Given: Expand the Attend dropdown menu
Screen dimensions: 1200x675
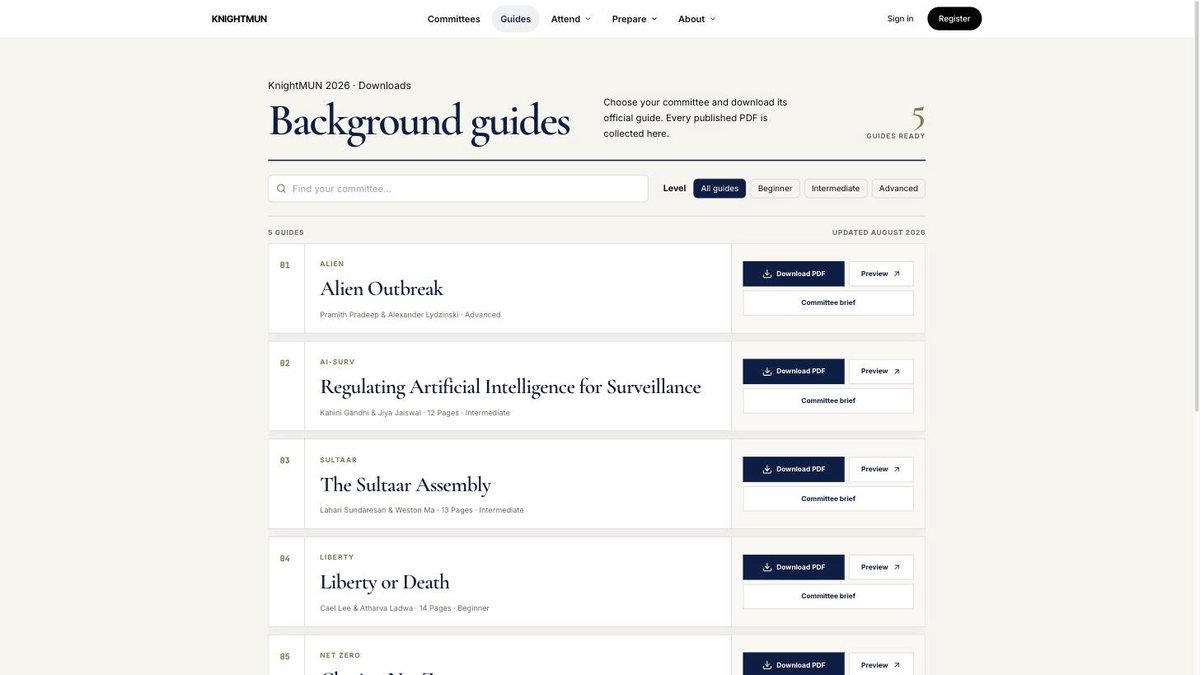Looking at the screenshot, I should 571,19.
